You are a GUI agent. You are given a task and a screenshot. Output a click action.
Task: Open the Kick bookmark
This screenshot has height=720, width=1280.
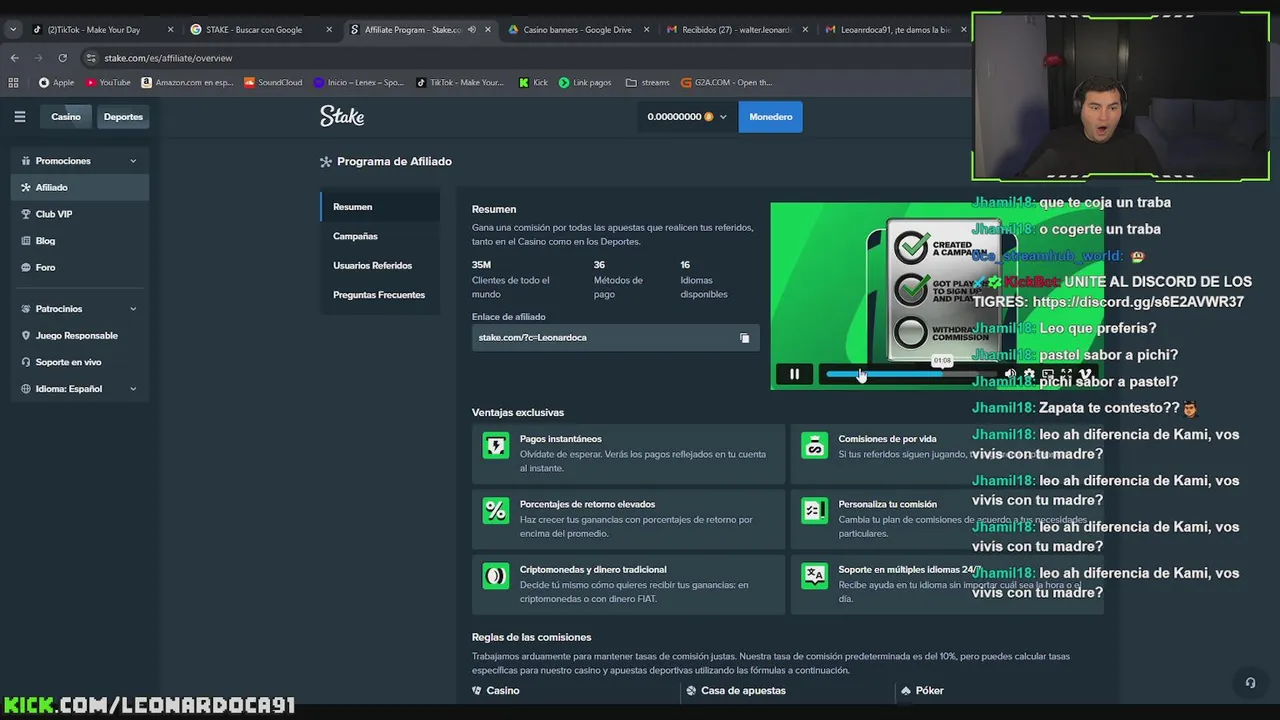[x=533, y=83]
